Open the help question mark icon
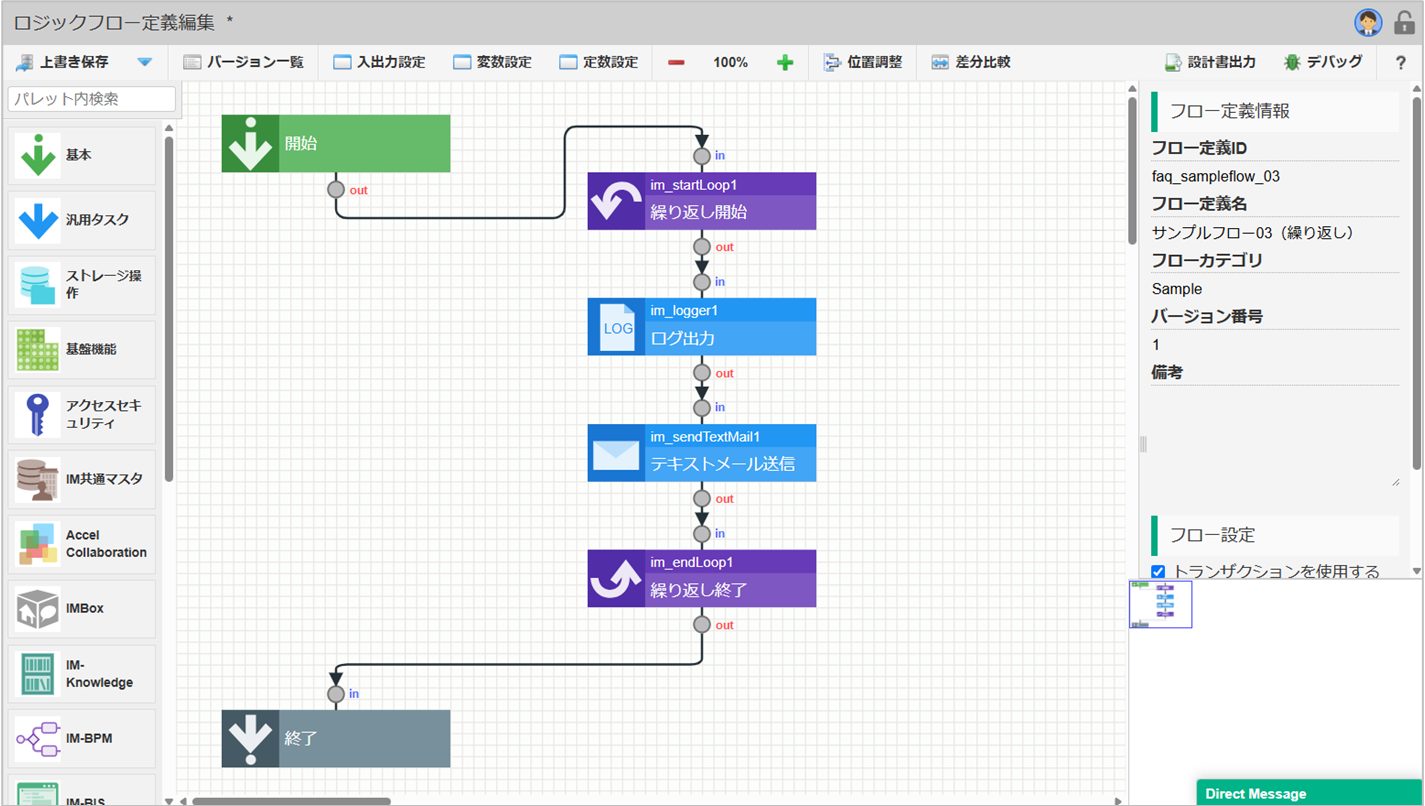 [1400, 62]
